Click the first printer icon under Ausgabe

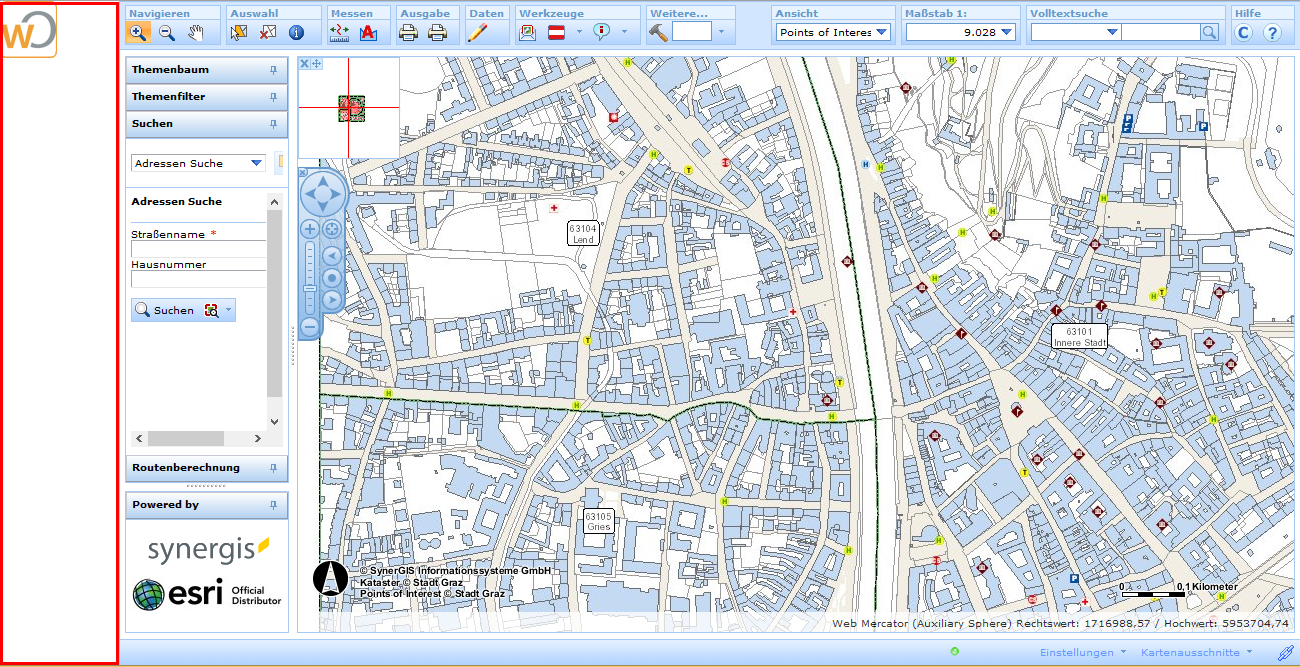(408, 32)
